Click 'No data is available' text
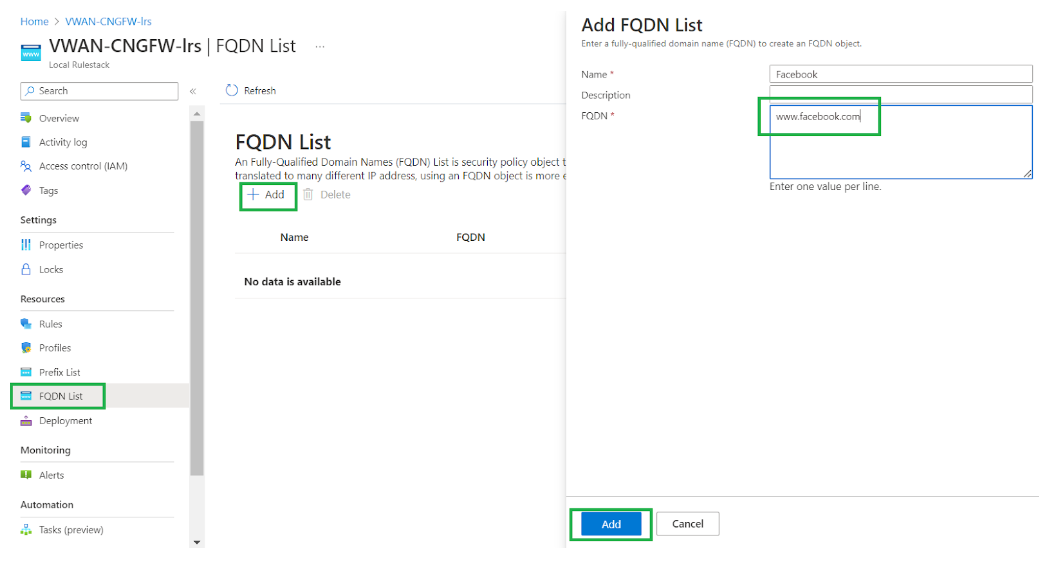This screenshot has width=1055, height=562. coord(292,281)
